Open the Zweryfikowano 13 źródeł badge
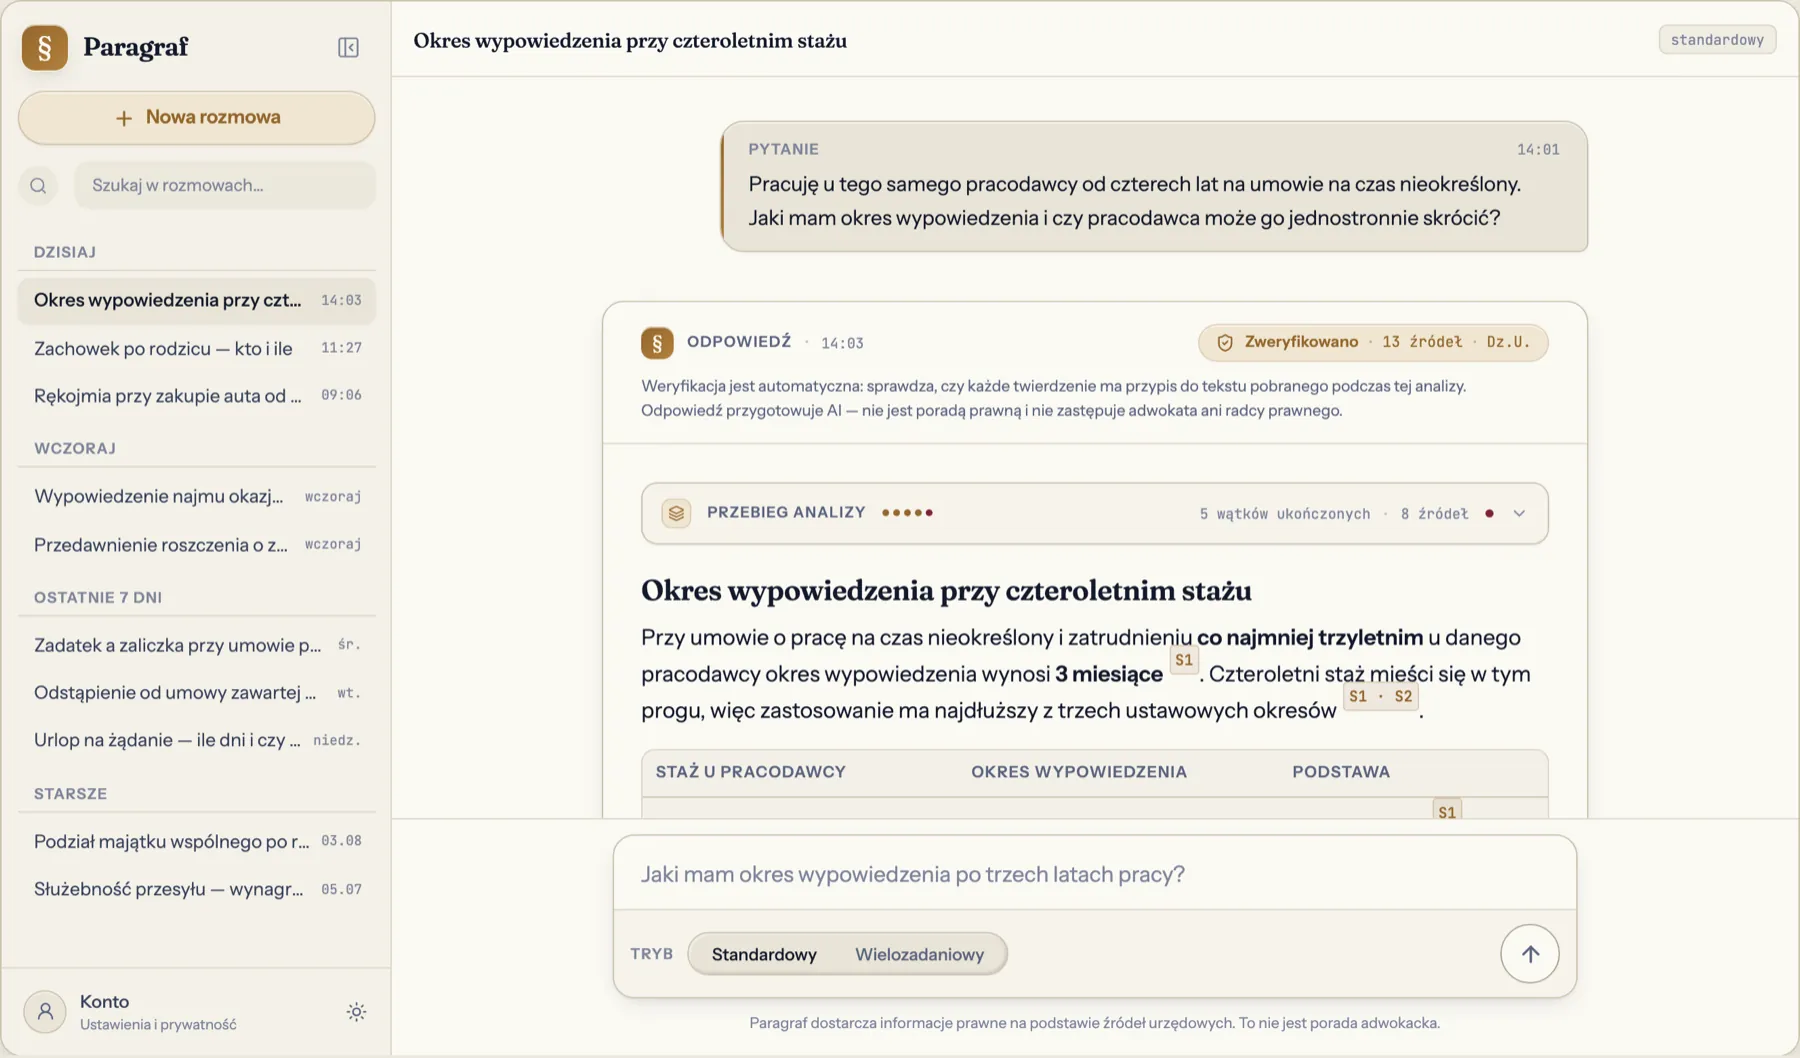 (x=1373, y=342)
